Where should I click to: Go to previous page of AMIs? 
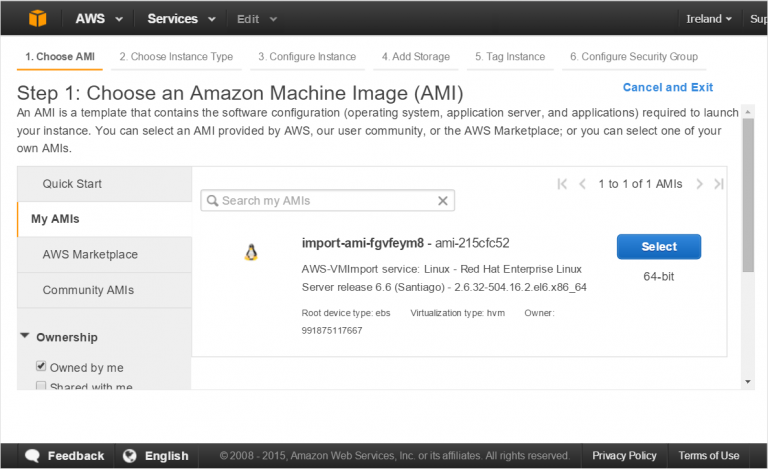point(582,184)
